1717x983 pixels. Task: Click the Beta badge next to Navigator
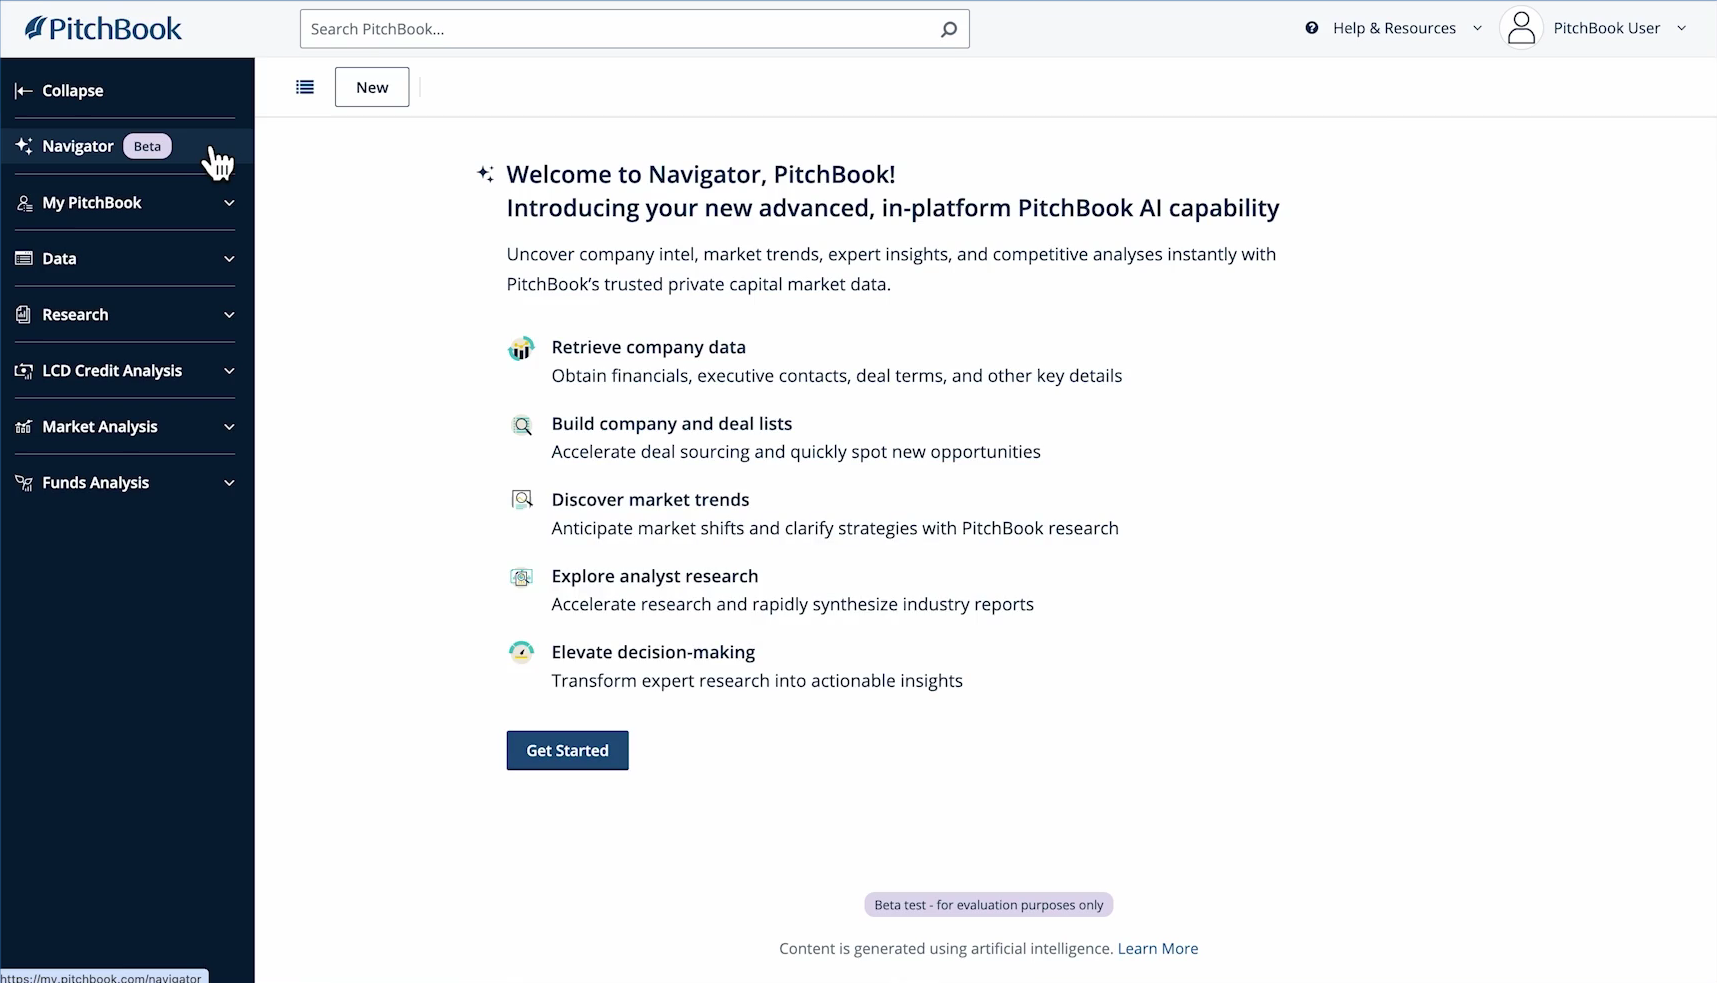(x=147, y=146)
